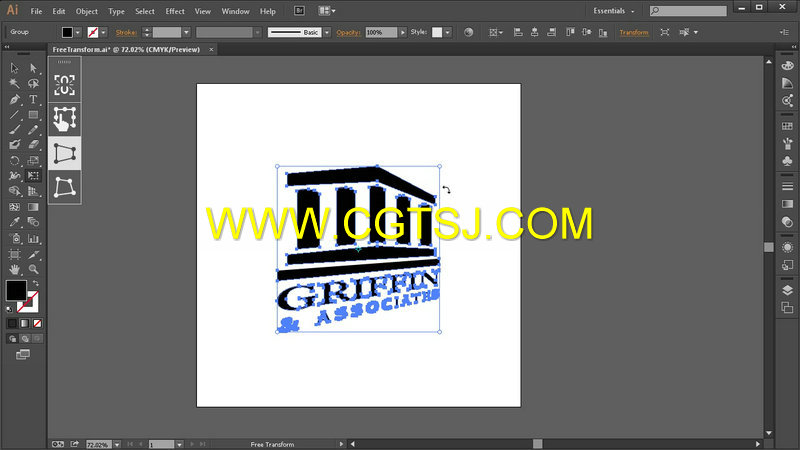Screen dimensions: 800x450
Task: Open the Arrange Documents button
Action: click(327, 11)
